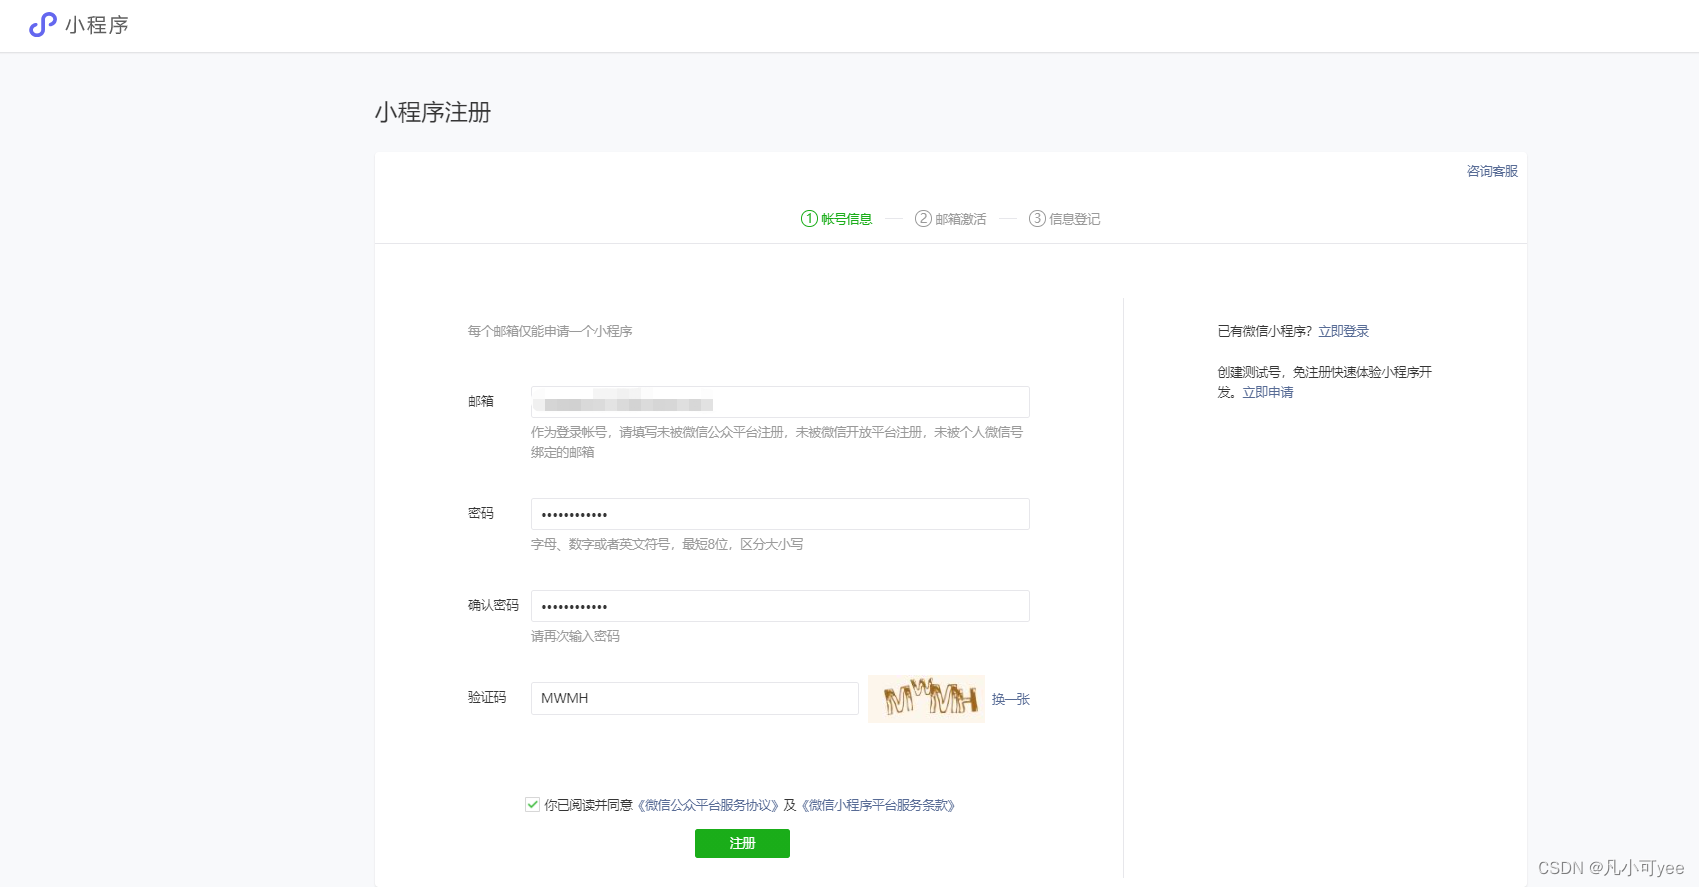Viewport: 1699px width, 887px height.
Task: Click the 验证码 text box
Action: 695,698
